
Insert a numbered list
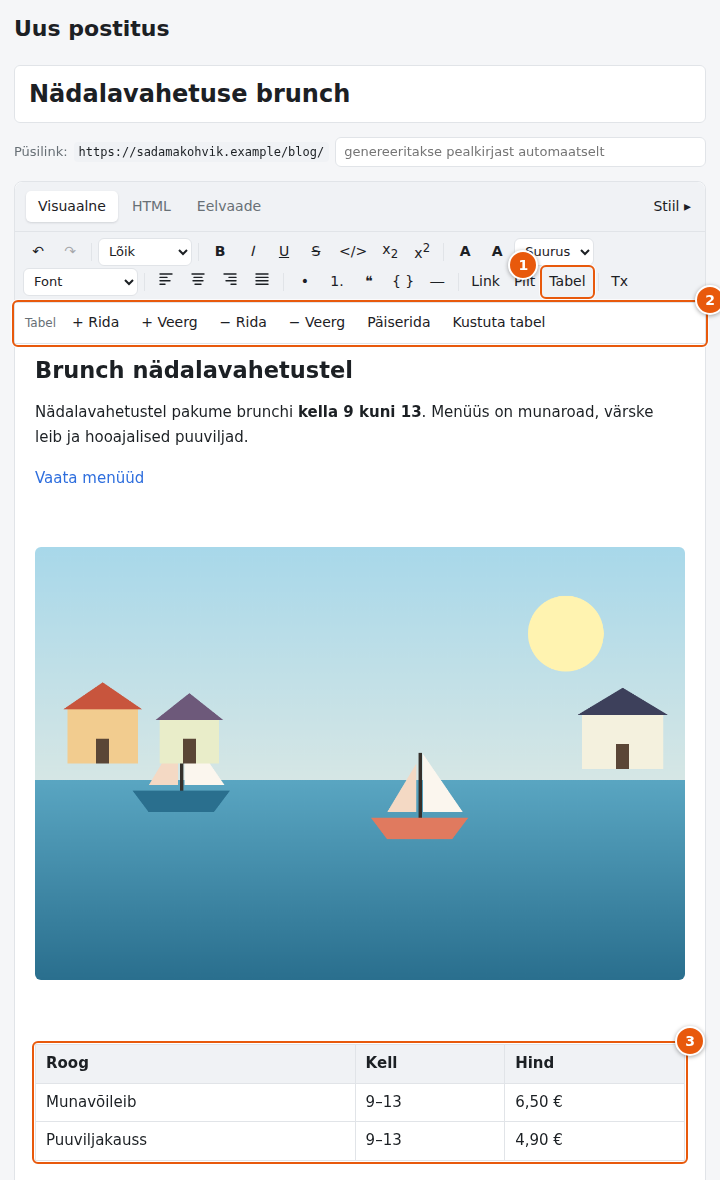[337, 281]
